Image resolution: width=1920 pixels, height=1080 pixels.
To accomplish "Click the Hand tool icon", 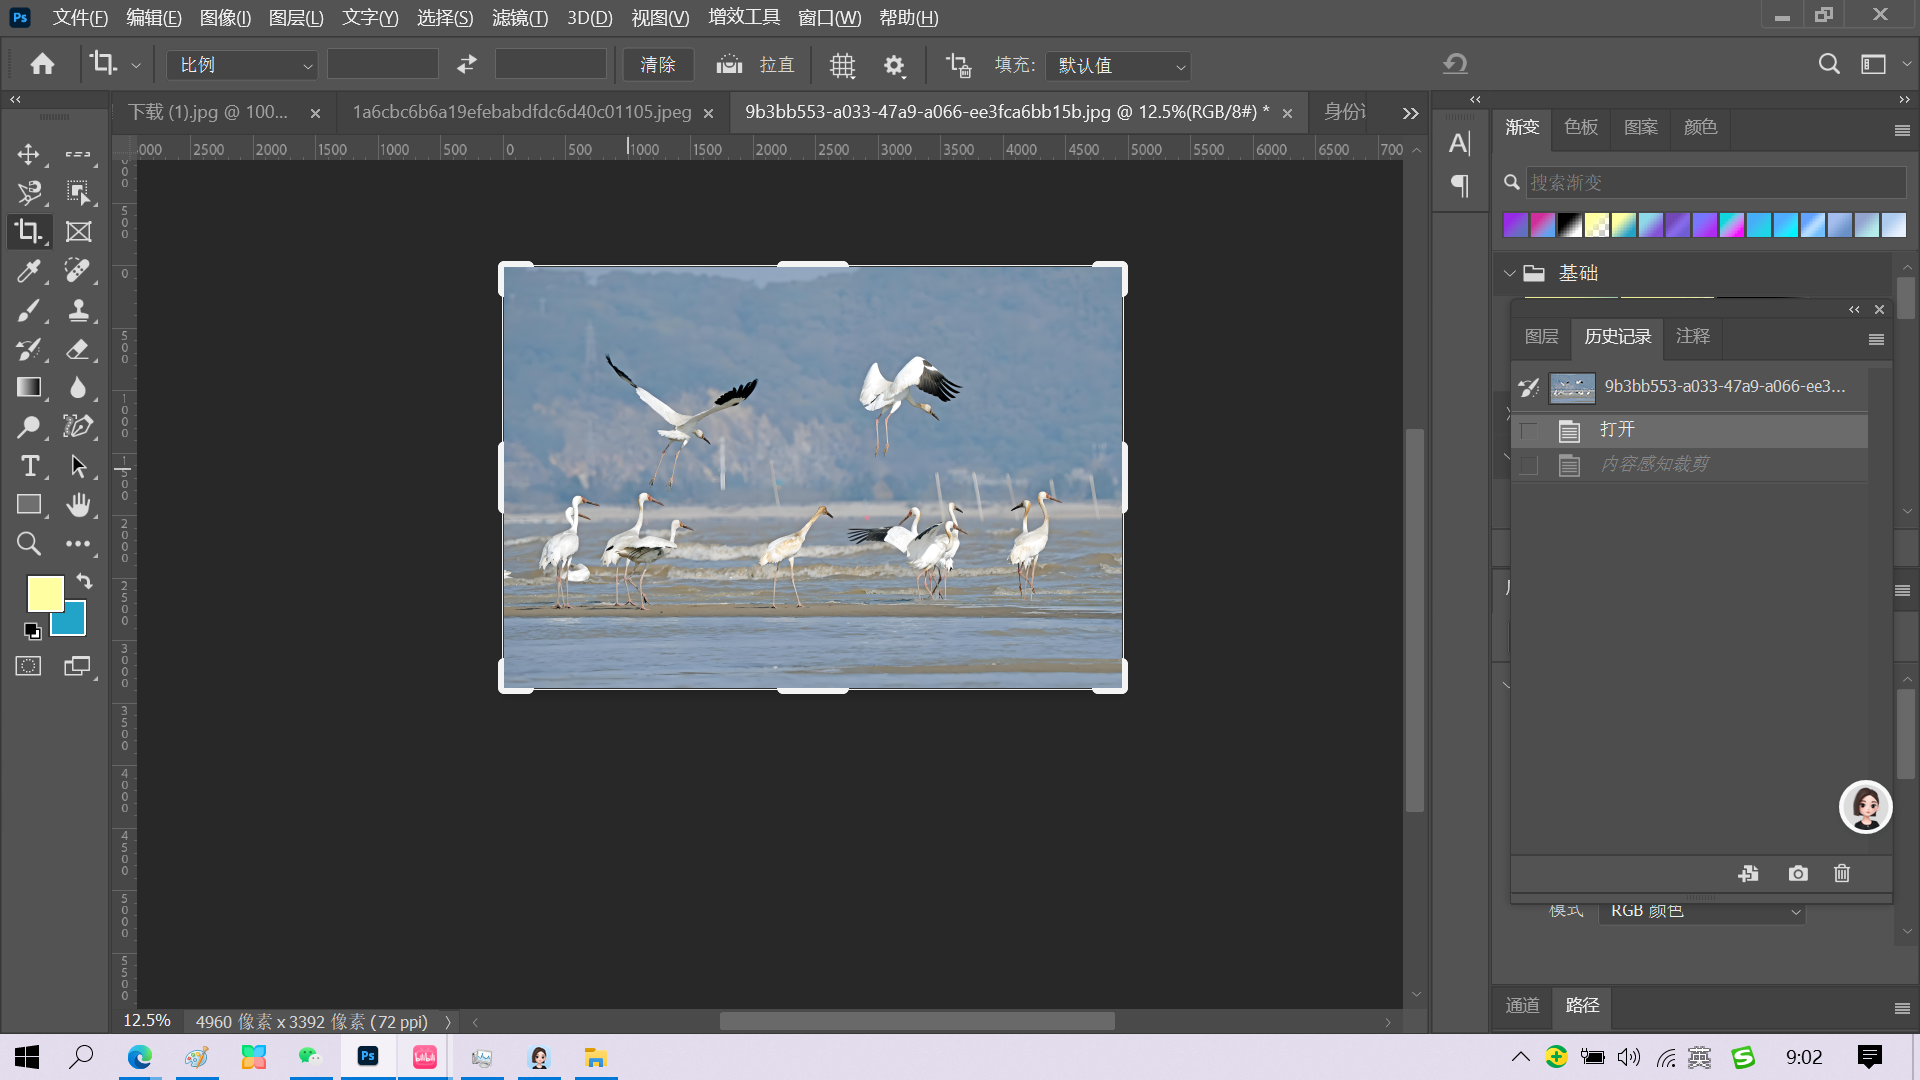I will click(78, 505).
